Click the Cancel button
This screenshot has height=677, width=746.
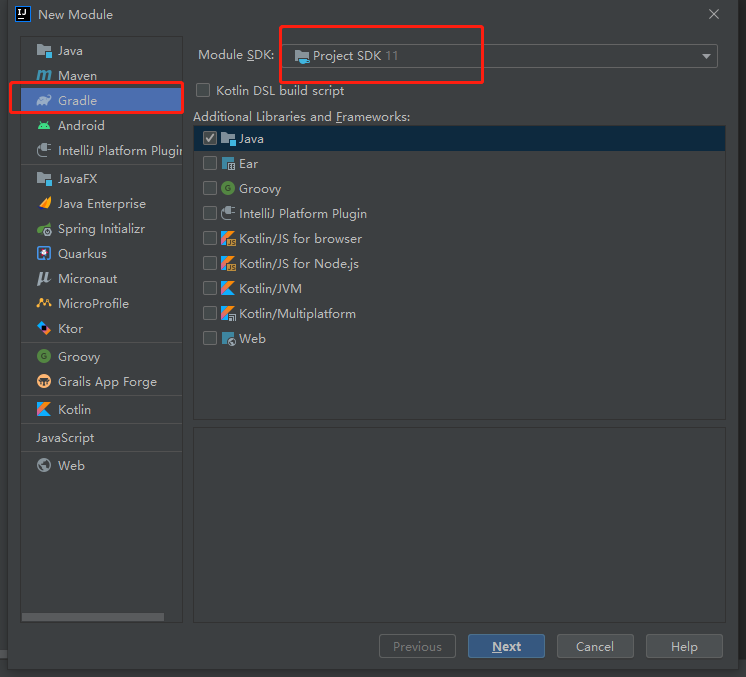[595, 646]
